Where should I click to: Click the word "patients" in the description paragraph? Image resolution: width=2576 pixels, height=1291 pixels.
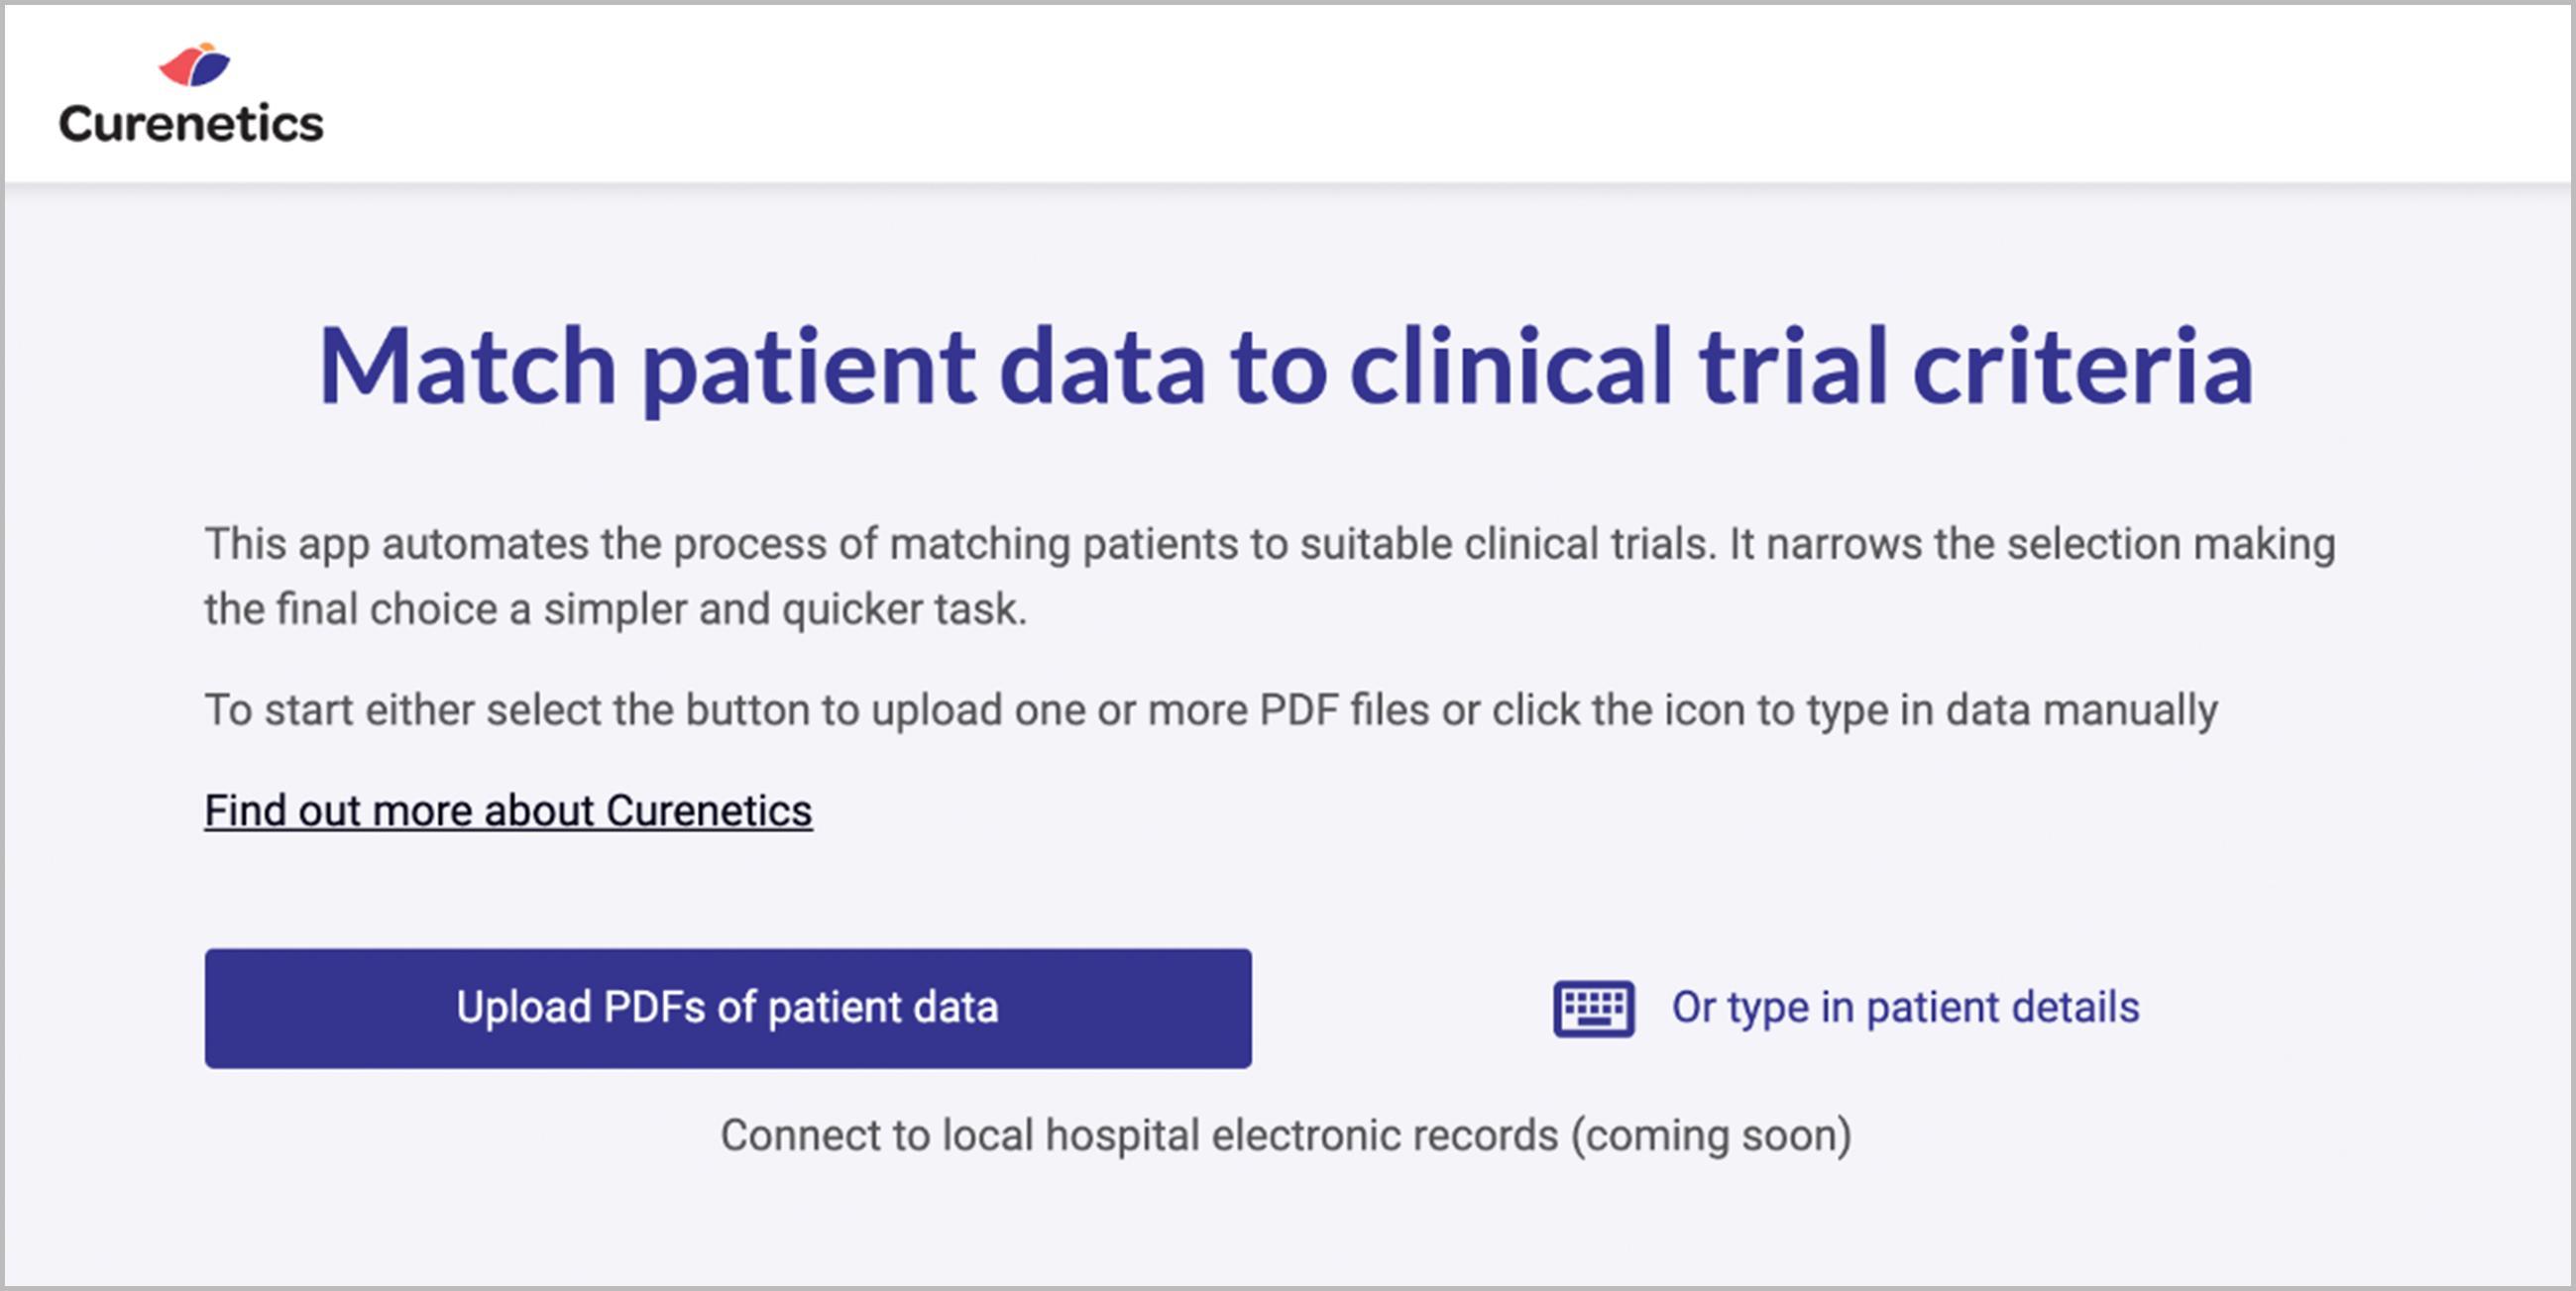click(x=1159, y=545)
